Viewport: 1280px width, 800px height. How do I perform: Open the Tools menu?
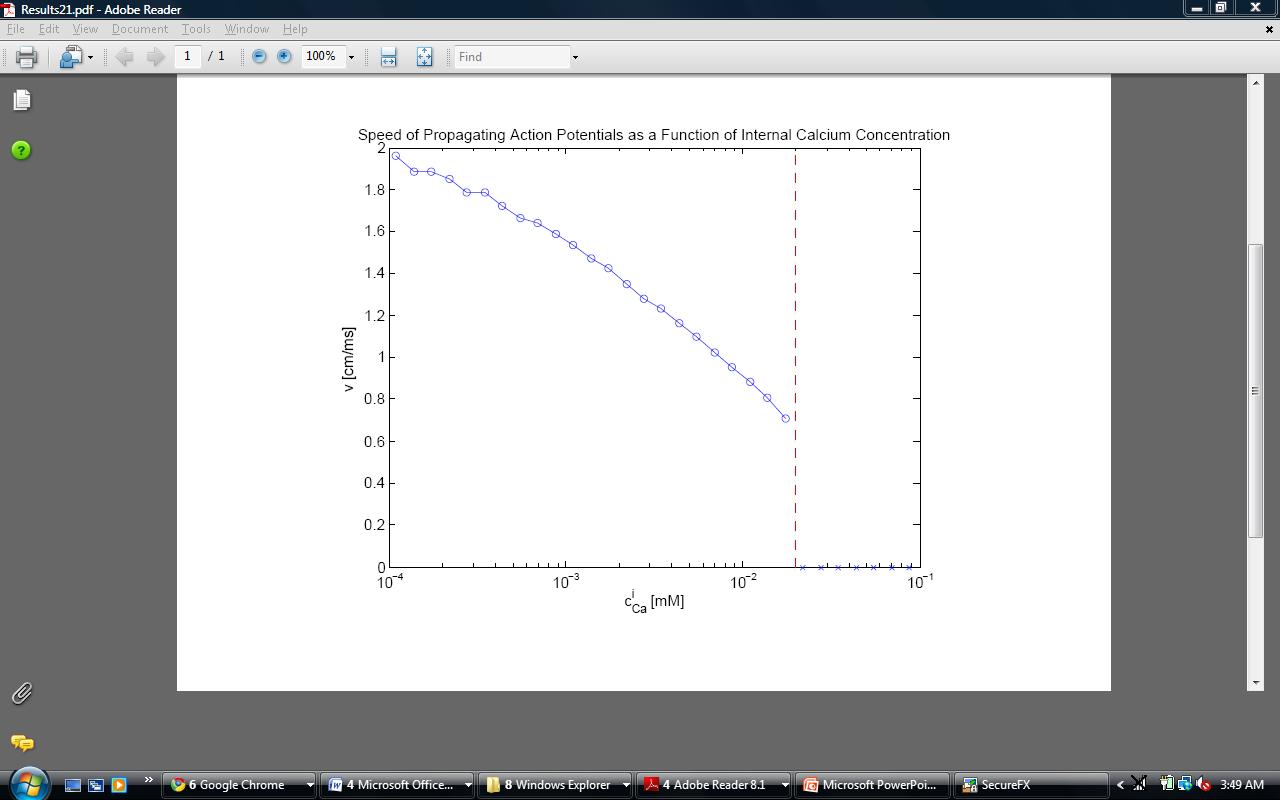point(196,29)
